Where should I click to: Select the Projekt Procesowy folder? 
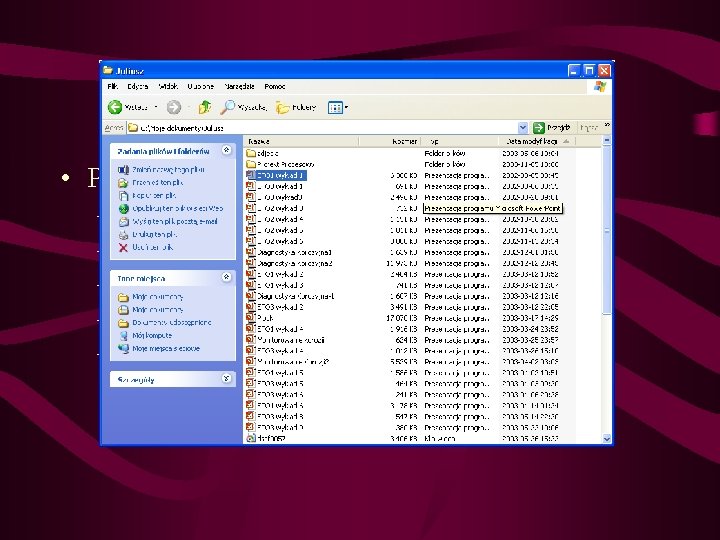click(x=281, y=164)
